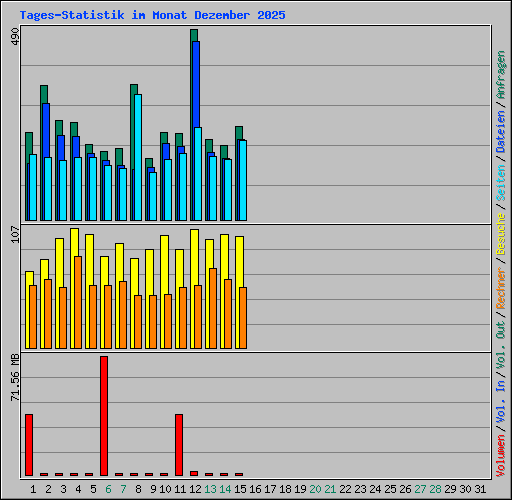Click the orange Rechner bar for day 4

(78, 302)
